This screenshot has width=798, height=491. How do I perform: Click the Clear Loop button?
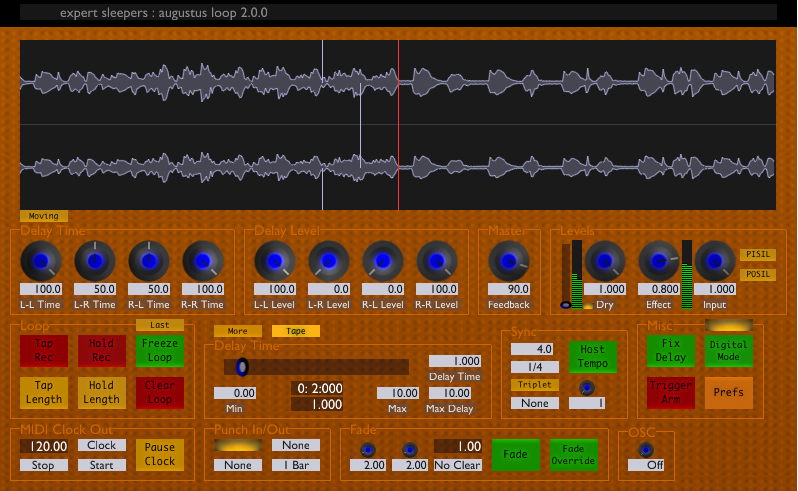coord(160,393)
